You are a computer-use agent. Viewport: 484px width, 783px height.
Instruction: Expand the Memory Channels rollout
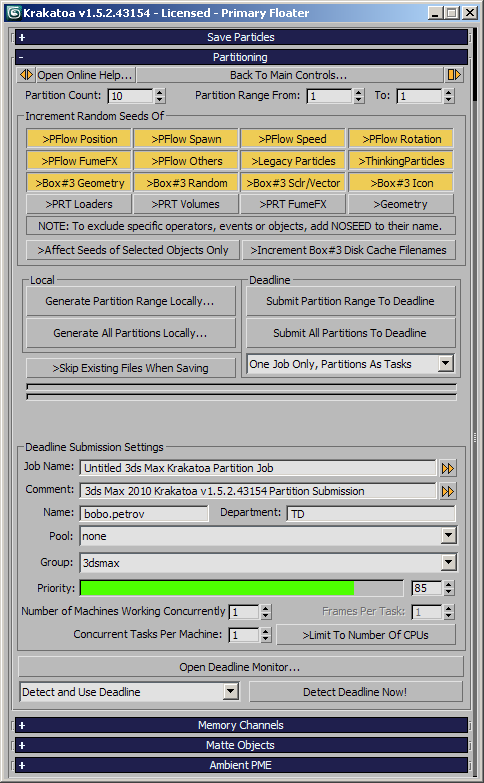click(x=241, y=725)
